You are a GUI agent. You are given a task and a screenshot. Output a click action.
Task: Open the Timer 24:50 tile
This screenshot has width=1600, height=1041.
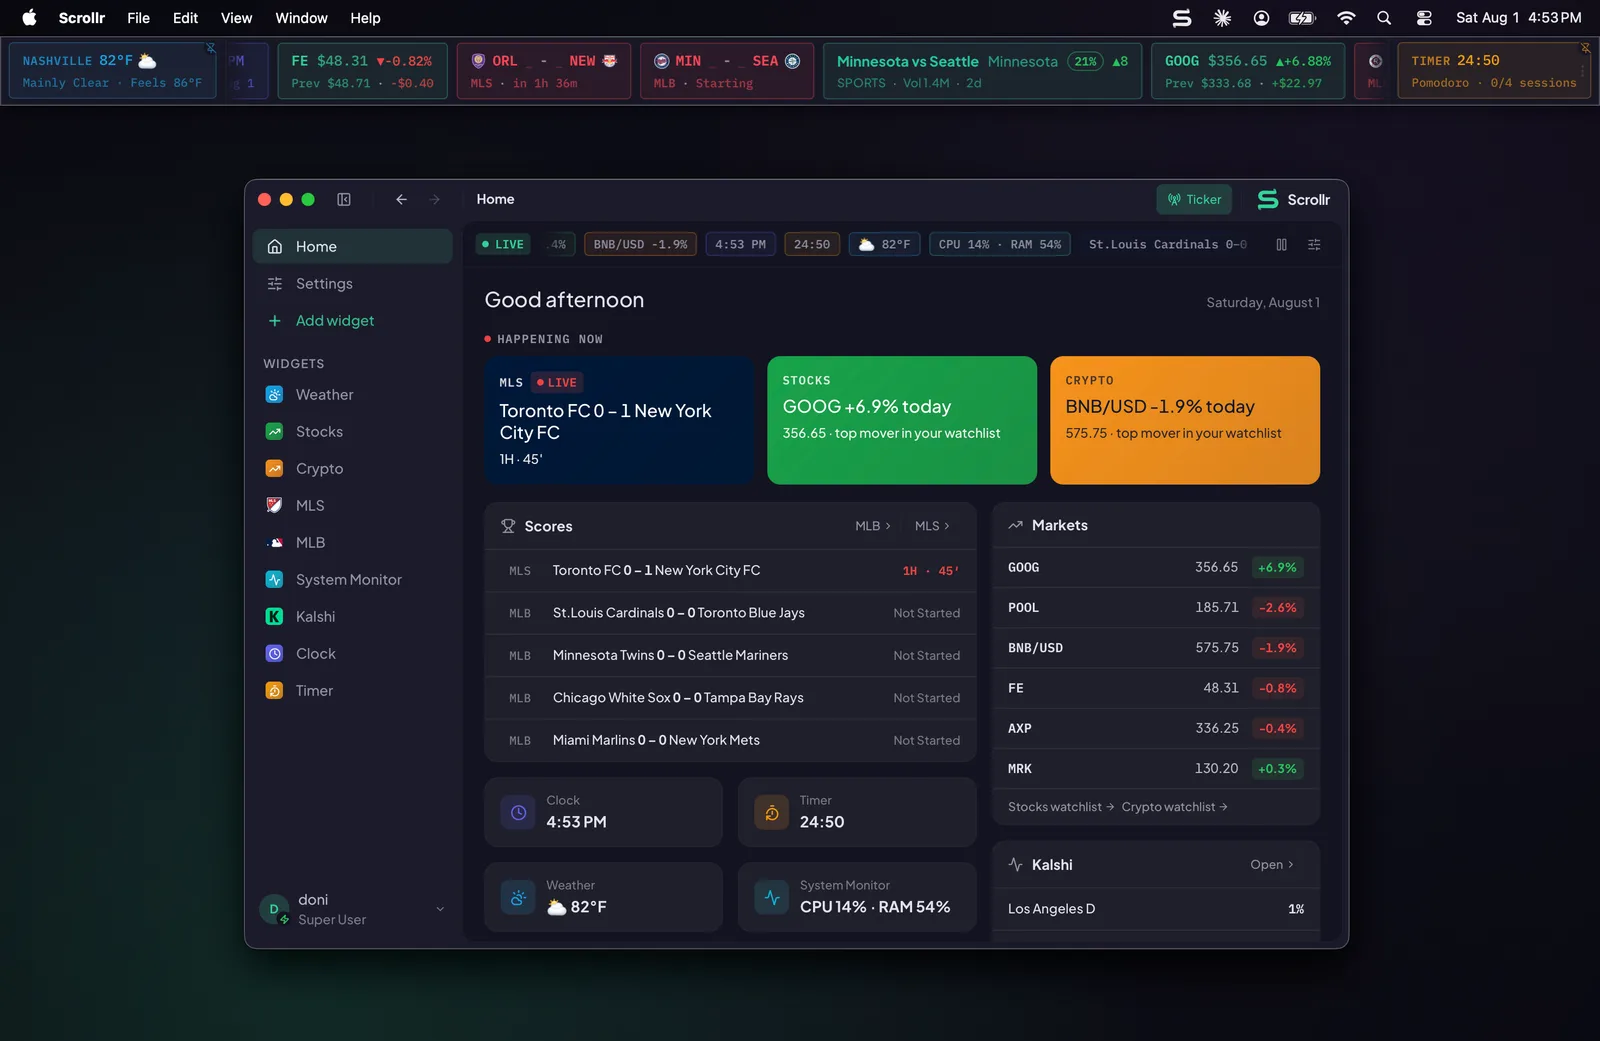[x=857, y=813]
